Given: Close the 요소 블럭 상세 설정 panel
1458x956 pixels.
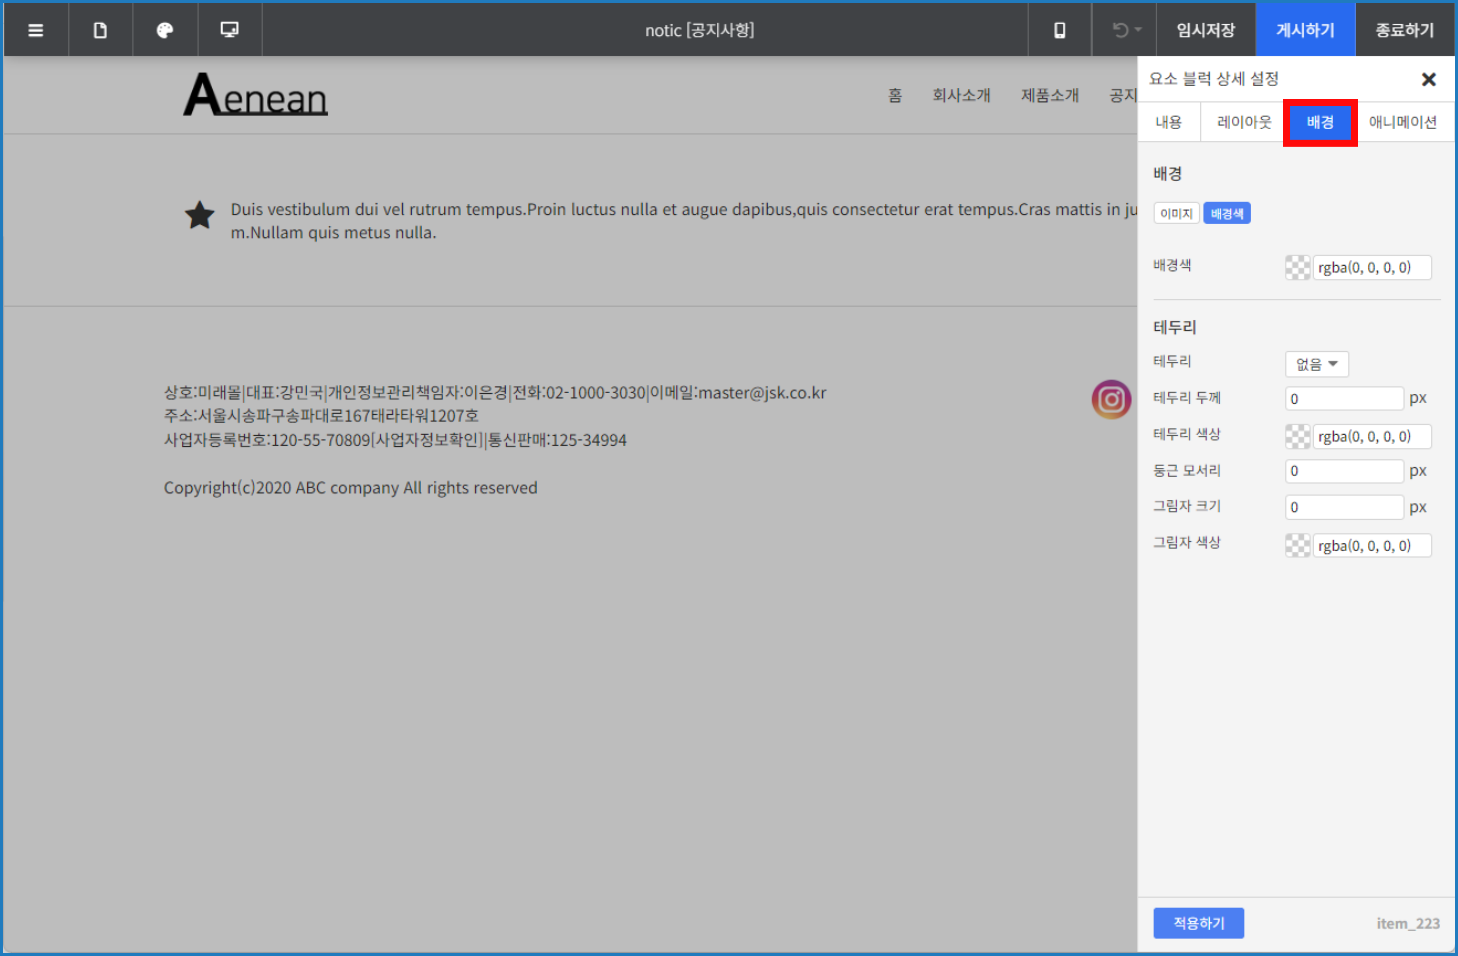Looking at the screenshot, I should [1429, 79].
